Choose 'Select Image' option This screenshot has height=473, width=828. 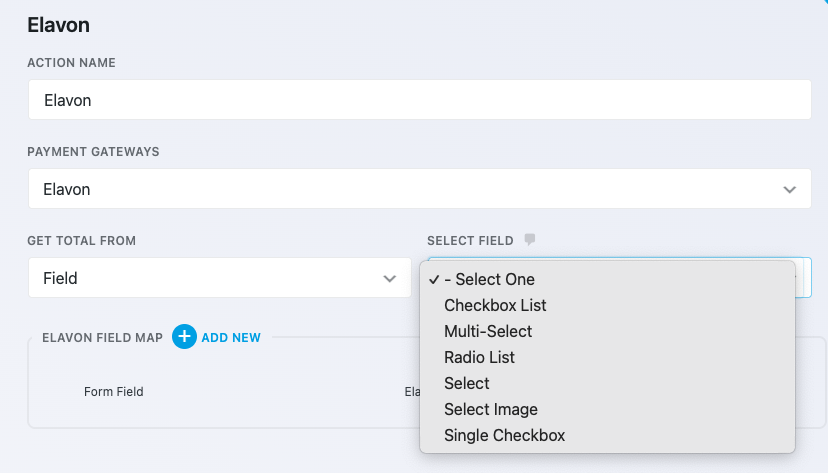click(607, 409)
